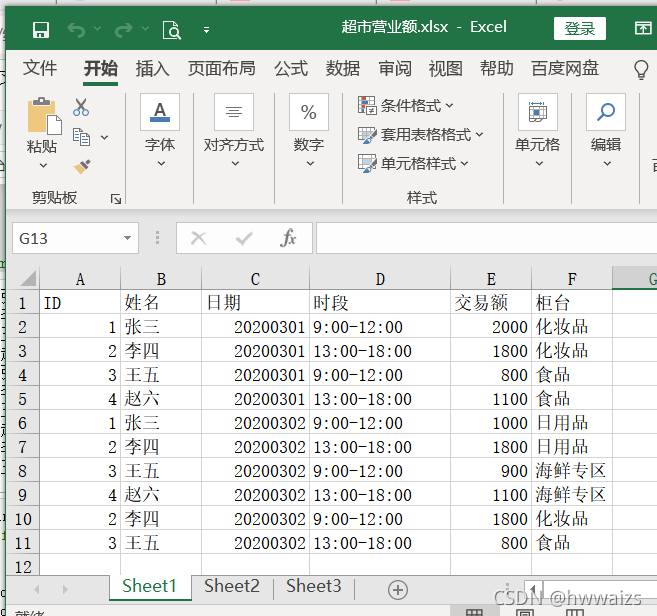The image size is (657, 616).
Task: Click the cell containing 姓名
Action: coord(161,302)
